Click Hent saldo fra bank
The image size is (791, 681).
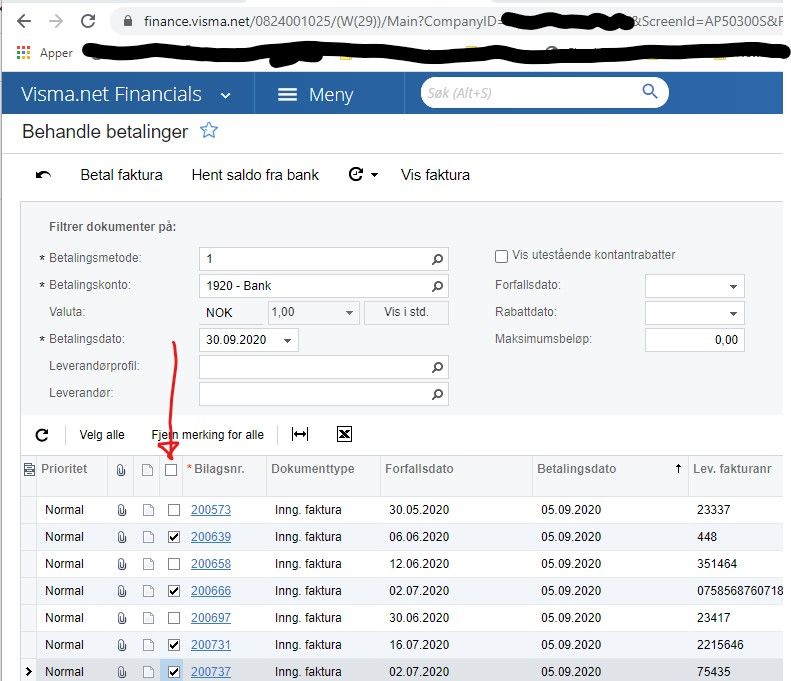pos(255,175)
